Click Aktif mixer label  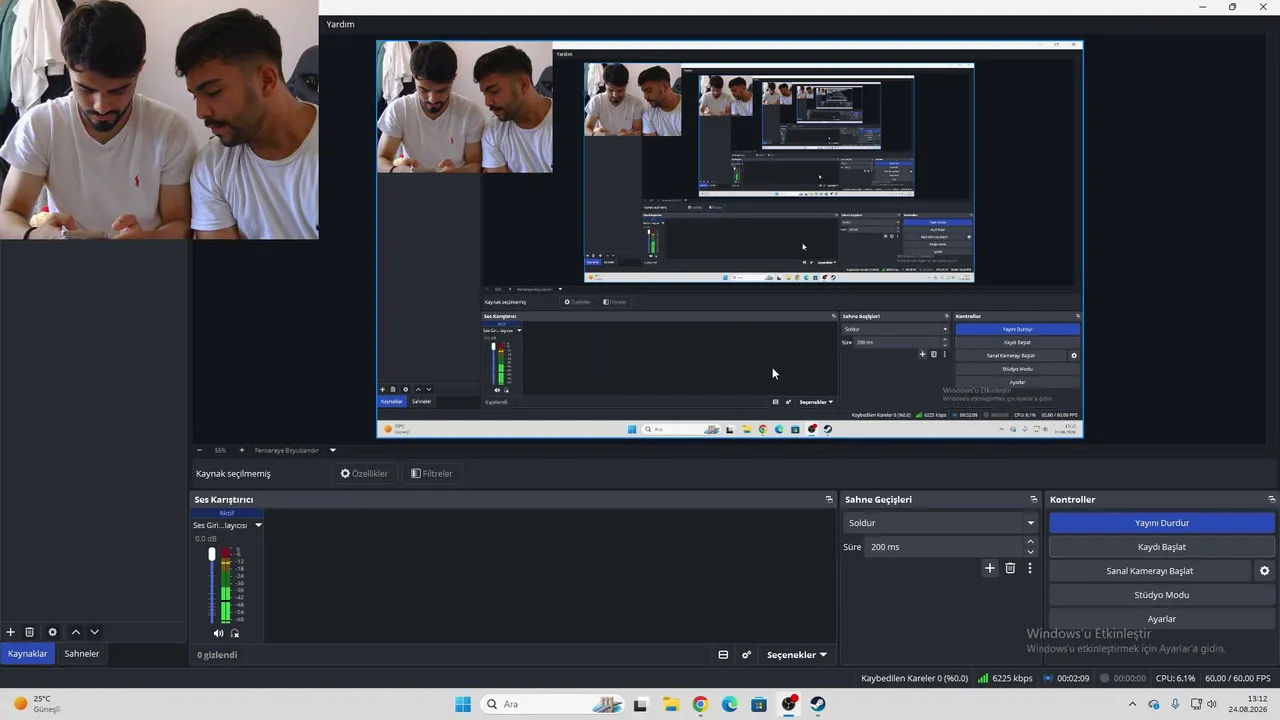pyautogui.click(x=227, y=513)
